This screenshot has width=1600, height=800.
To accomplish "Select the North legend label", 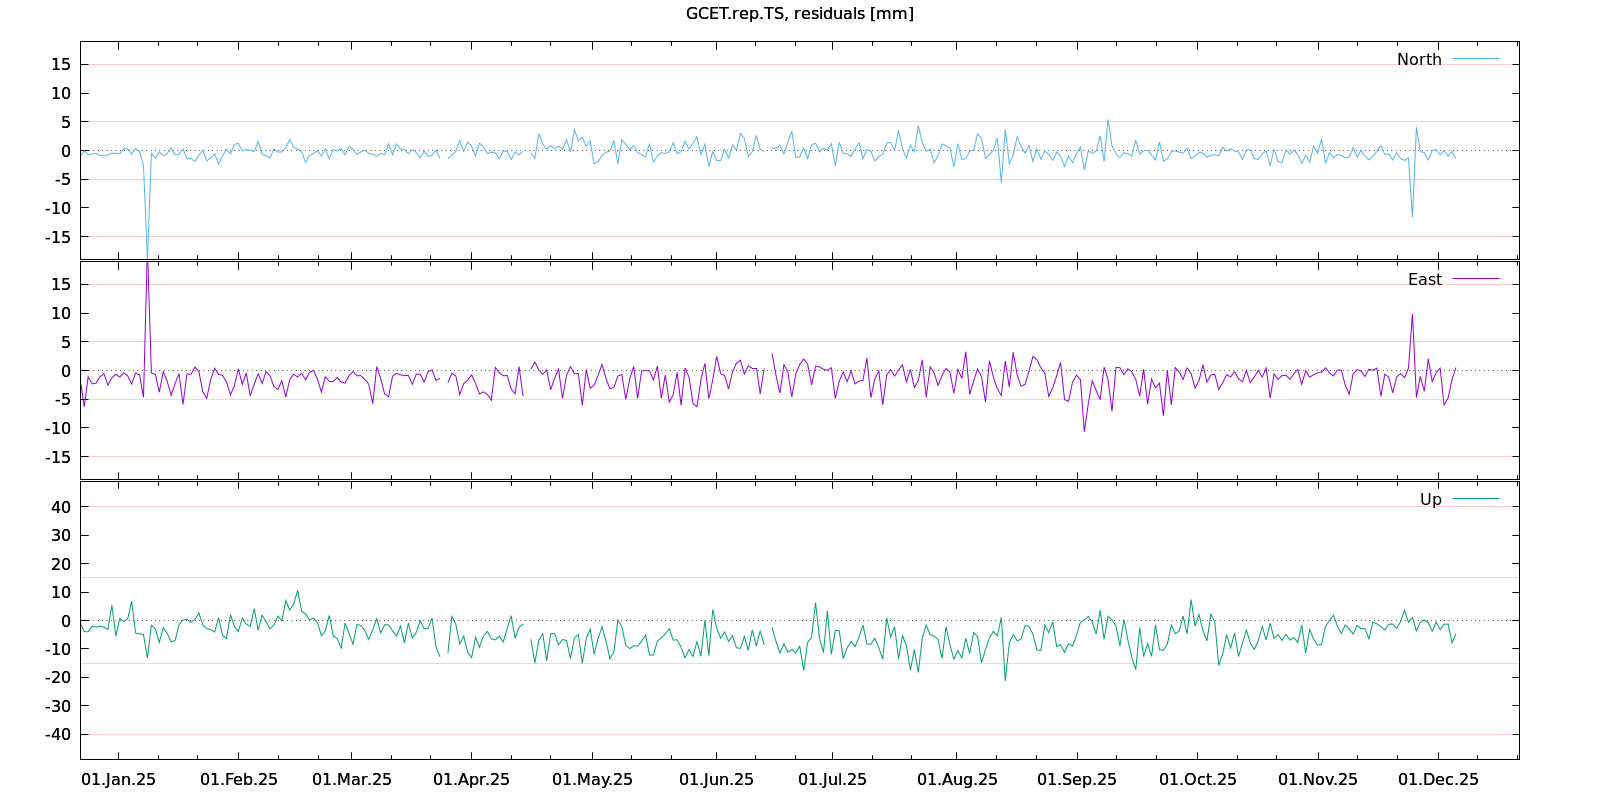I will (x=1419, y=59).
